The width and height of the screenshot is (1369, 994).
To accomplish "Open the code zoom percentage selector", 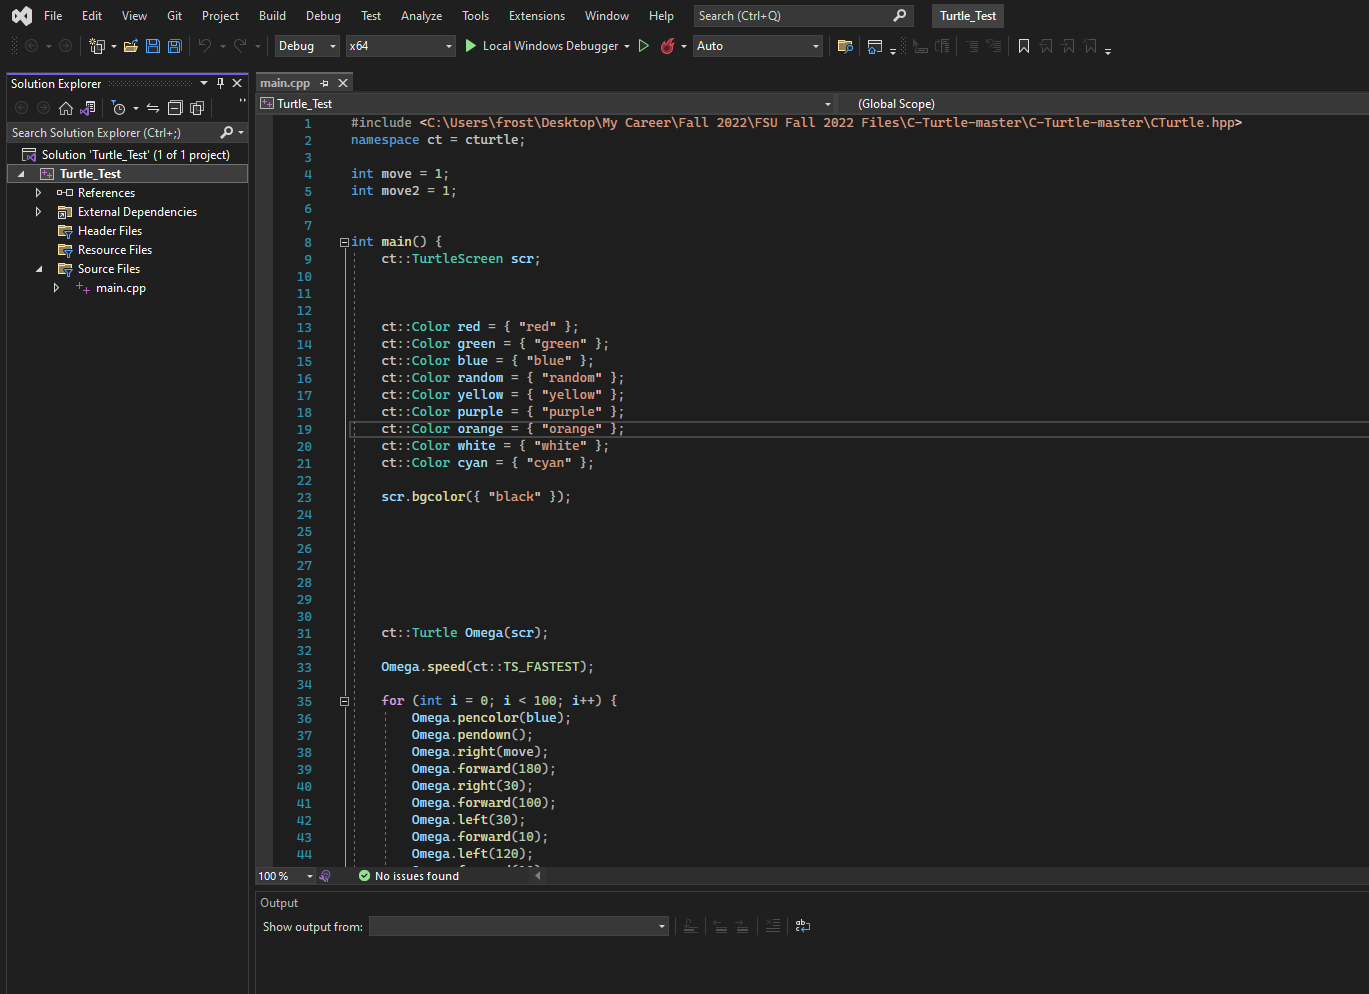I will point(285,875).
